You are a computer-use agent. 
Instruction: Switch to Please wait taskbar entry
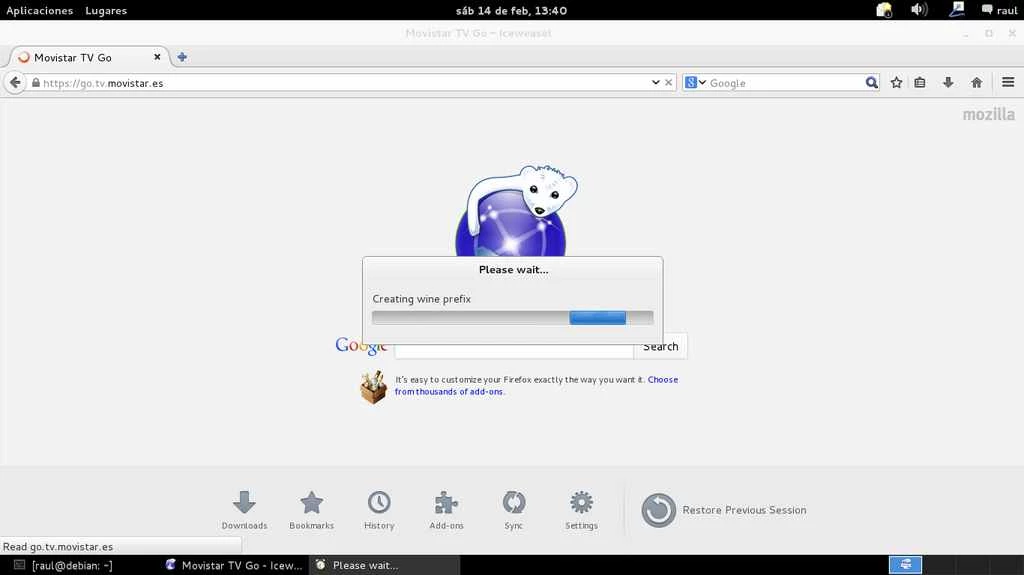(384, 565)
